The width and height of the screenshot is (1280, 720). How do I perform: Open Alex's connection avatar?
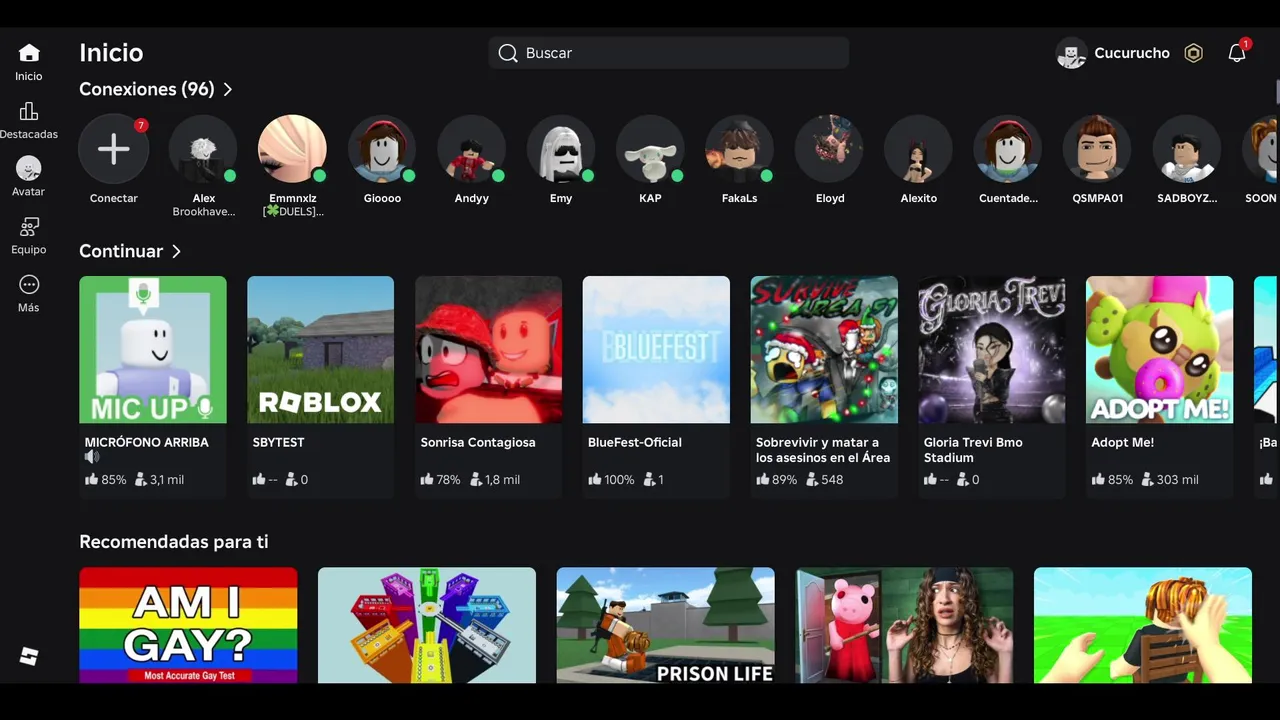pos(203,149)
